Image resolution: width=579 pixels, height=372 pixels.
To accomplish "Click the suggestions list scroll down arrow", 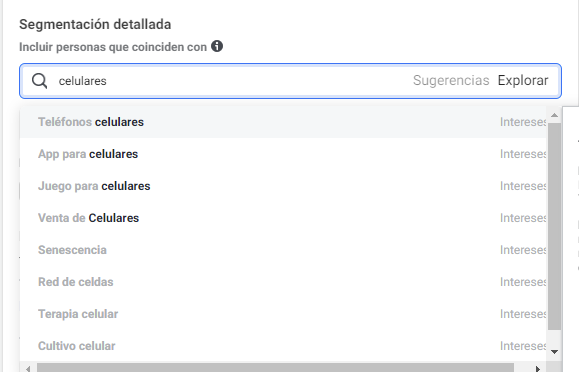I will point(554,352).
